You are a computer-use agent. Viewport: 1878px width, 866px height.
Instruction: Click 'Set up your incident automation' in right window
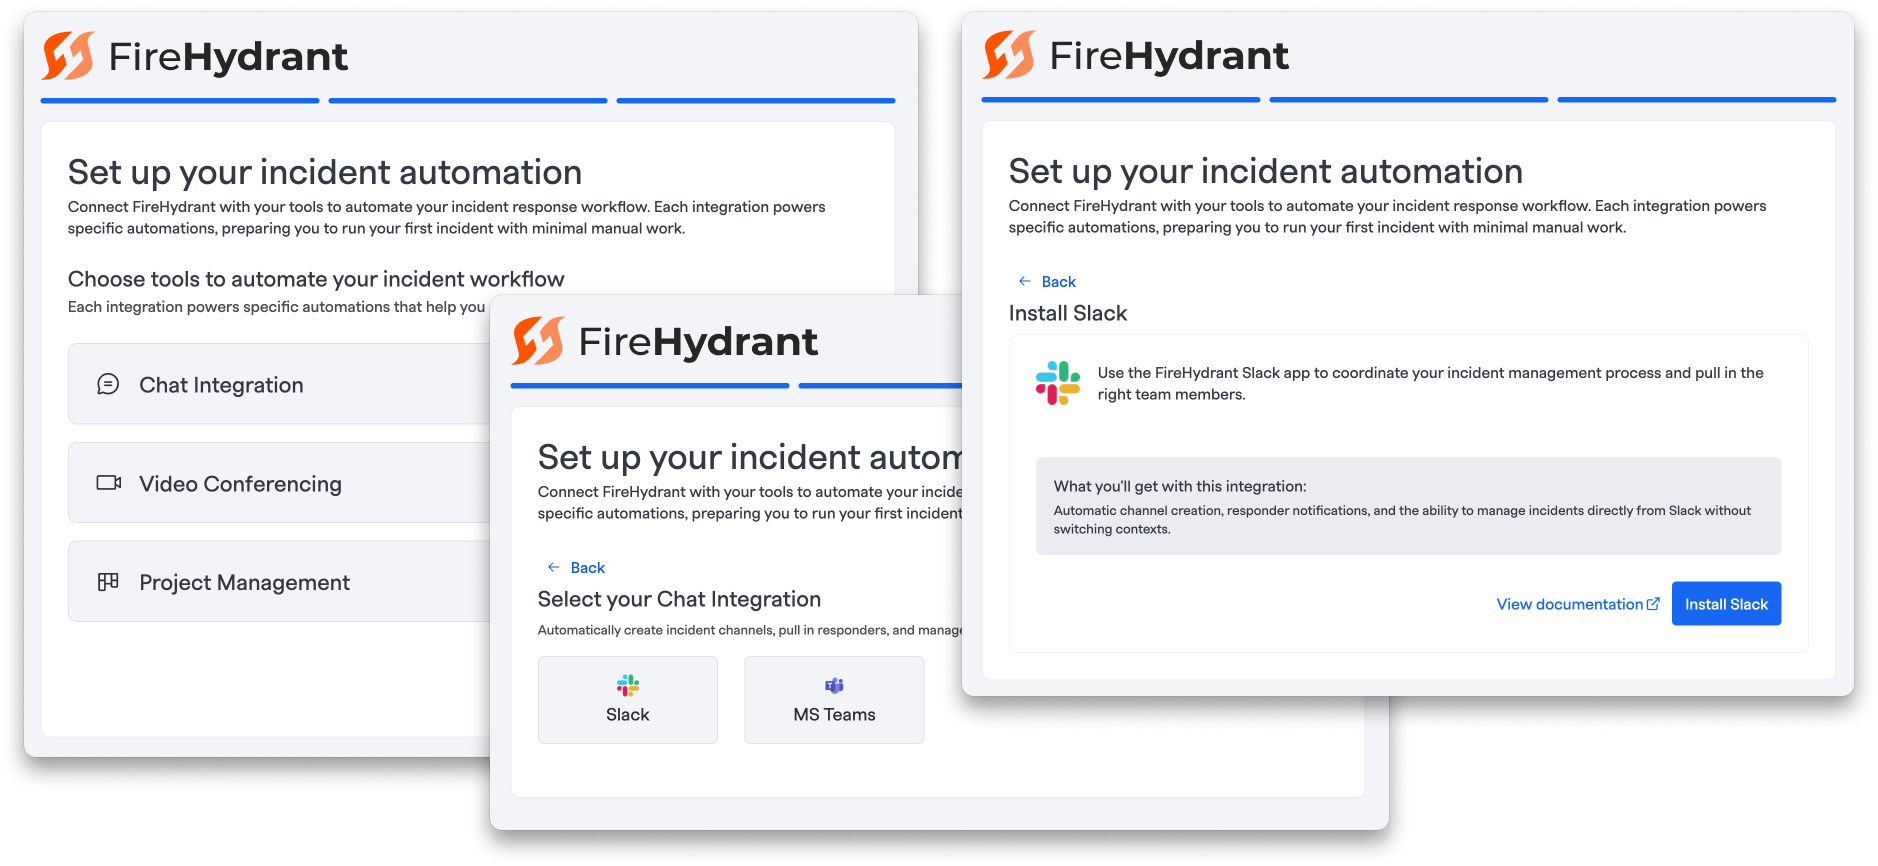(x=1265, y=172)
